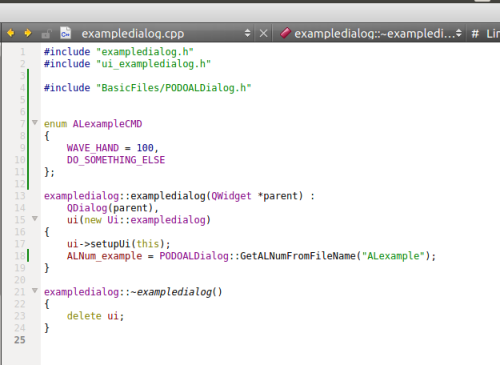Click line number 25 in the gutter
The image size is (500, 365).
click(x=20, y=340)
